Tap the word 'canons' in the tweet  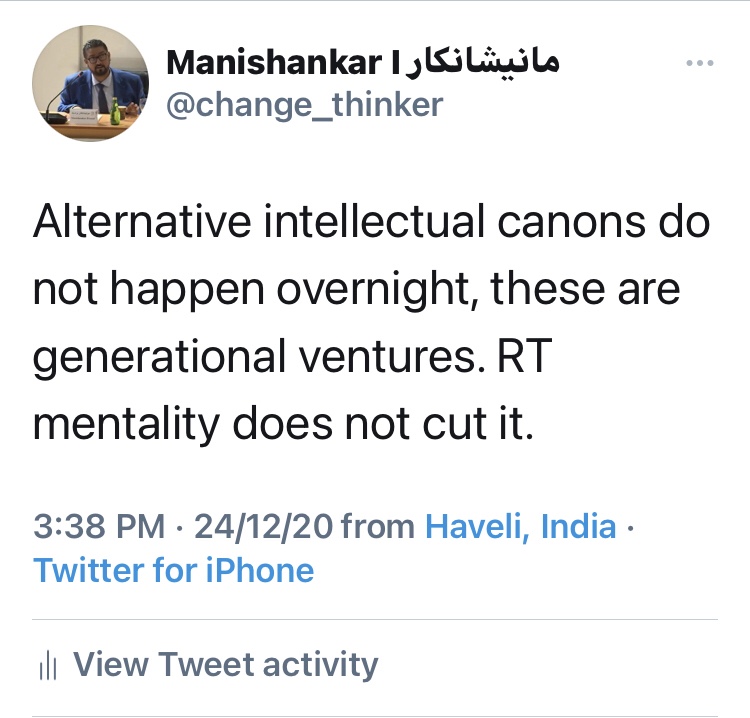pos(556,221)
